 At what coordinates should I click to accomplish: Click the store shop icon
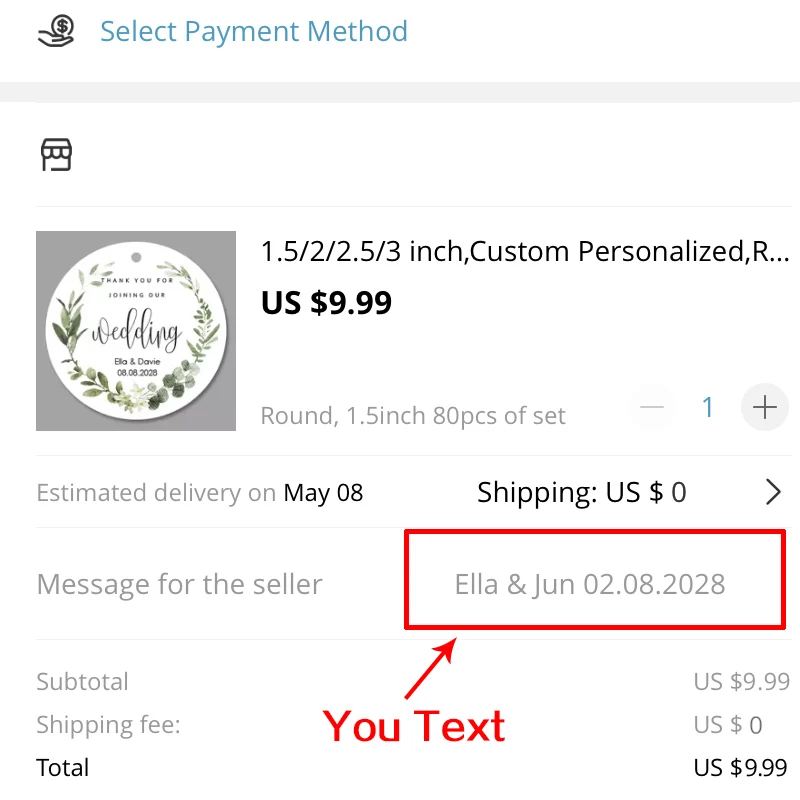(56, 155)
